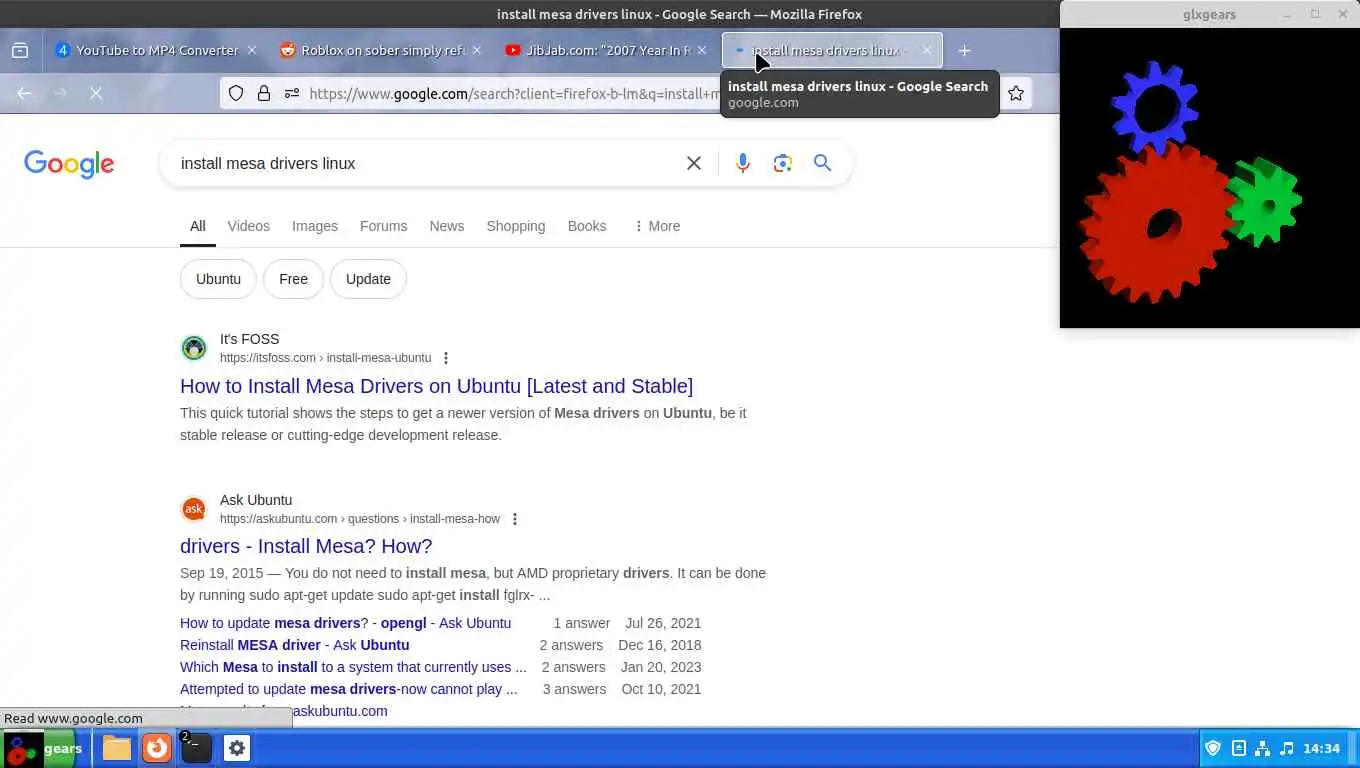The height and width of the screenshot is (768, 1360).
Task: Select the Forums search filter
Action: click(x=383, y=226)
